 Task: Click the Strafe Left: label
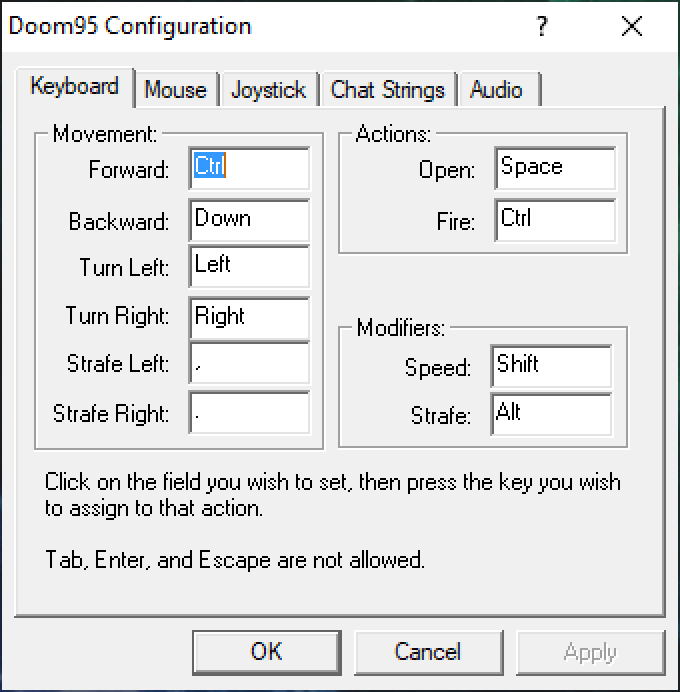coord(118,364)
